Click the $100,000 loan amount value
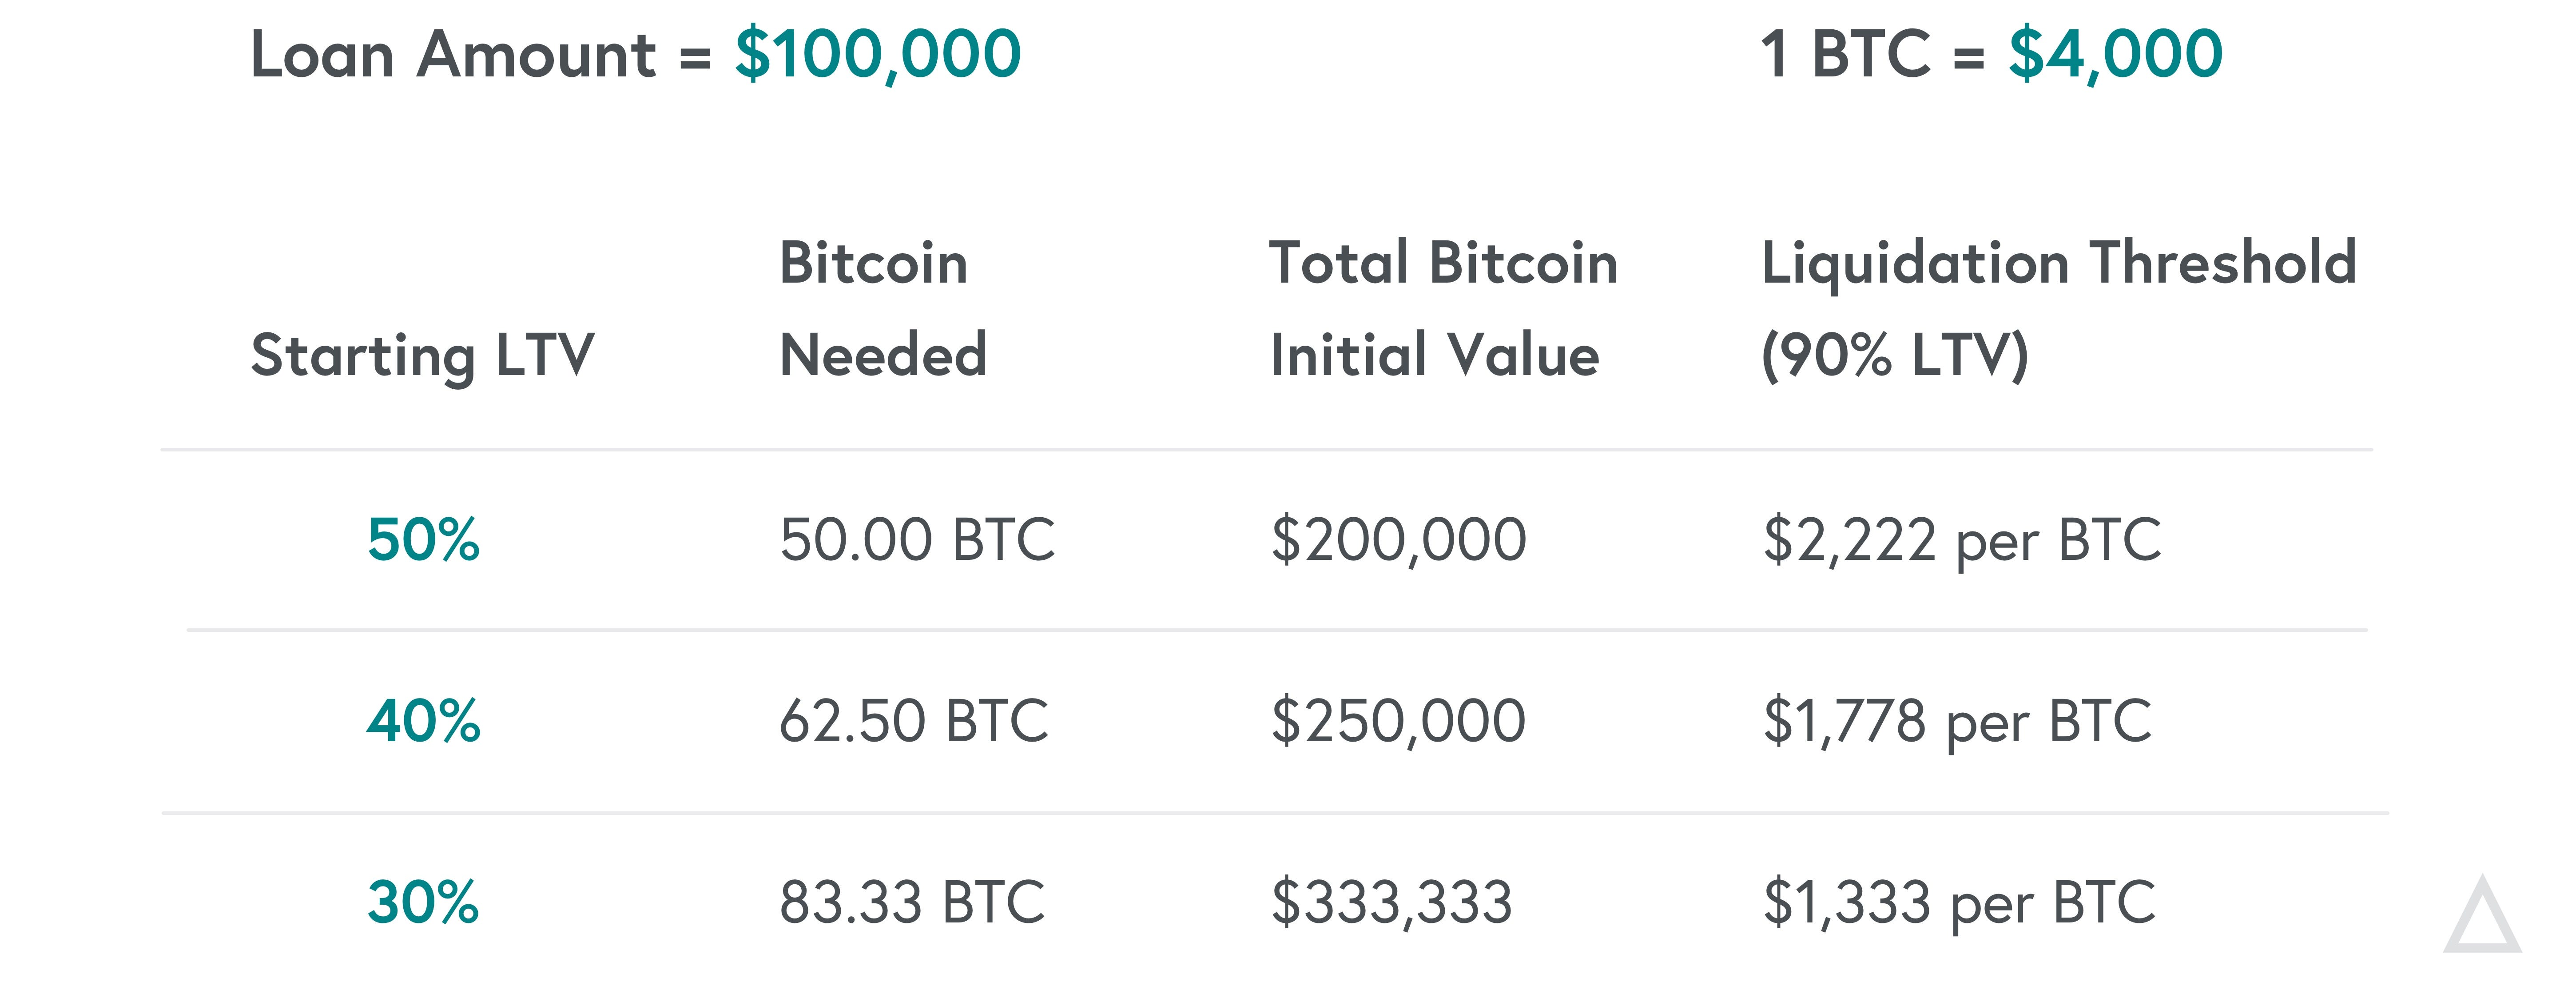 click(878, 55)
